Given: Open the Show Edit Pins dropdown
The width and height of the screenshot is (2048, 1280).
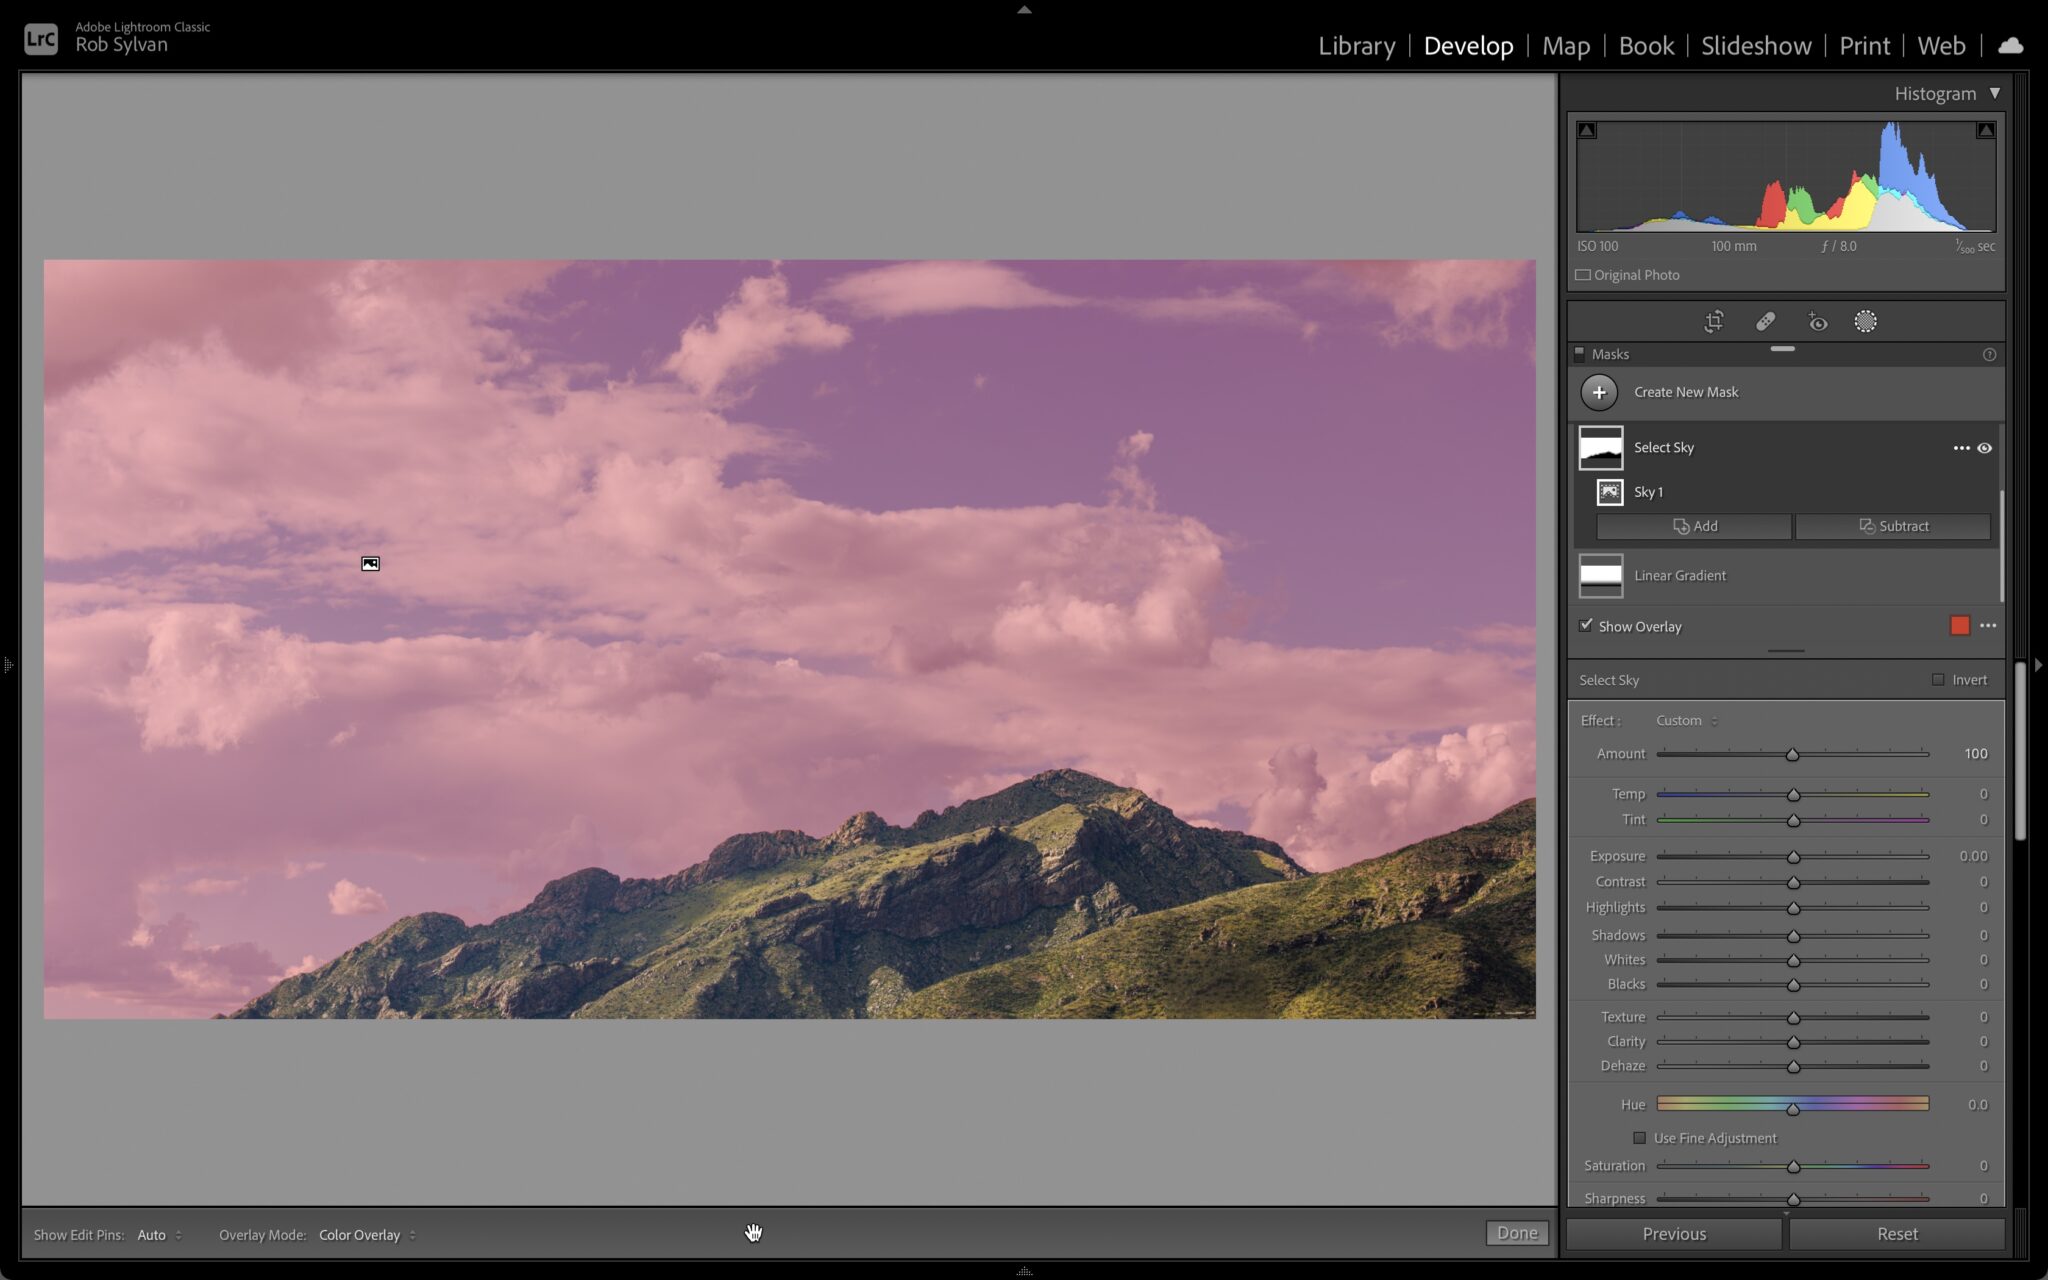Looking at the screenshot, I should tap(157, 1234).
